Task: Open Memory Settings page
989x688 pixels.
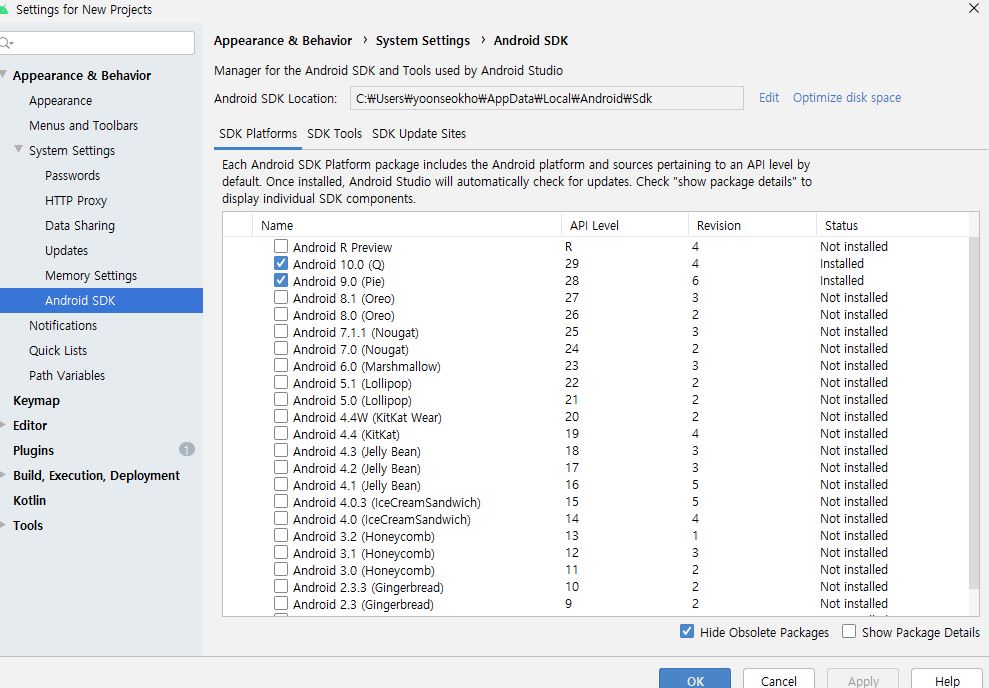Action: 91,276
